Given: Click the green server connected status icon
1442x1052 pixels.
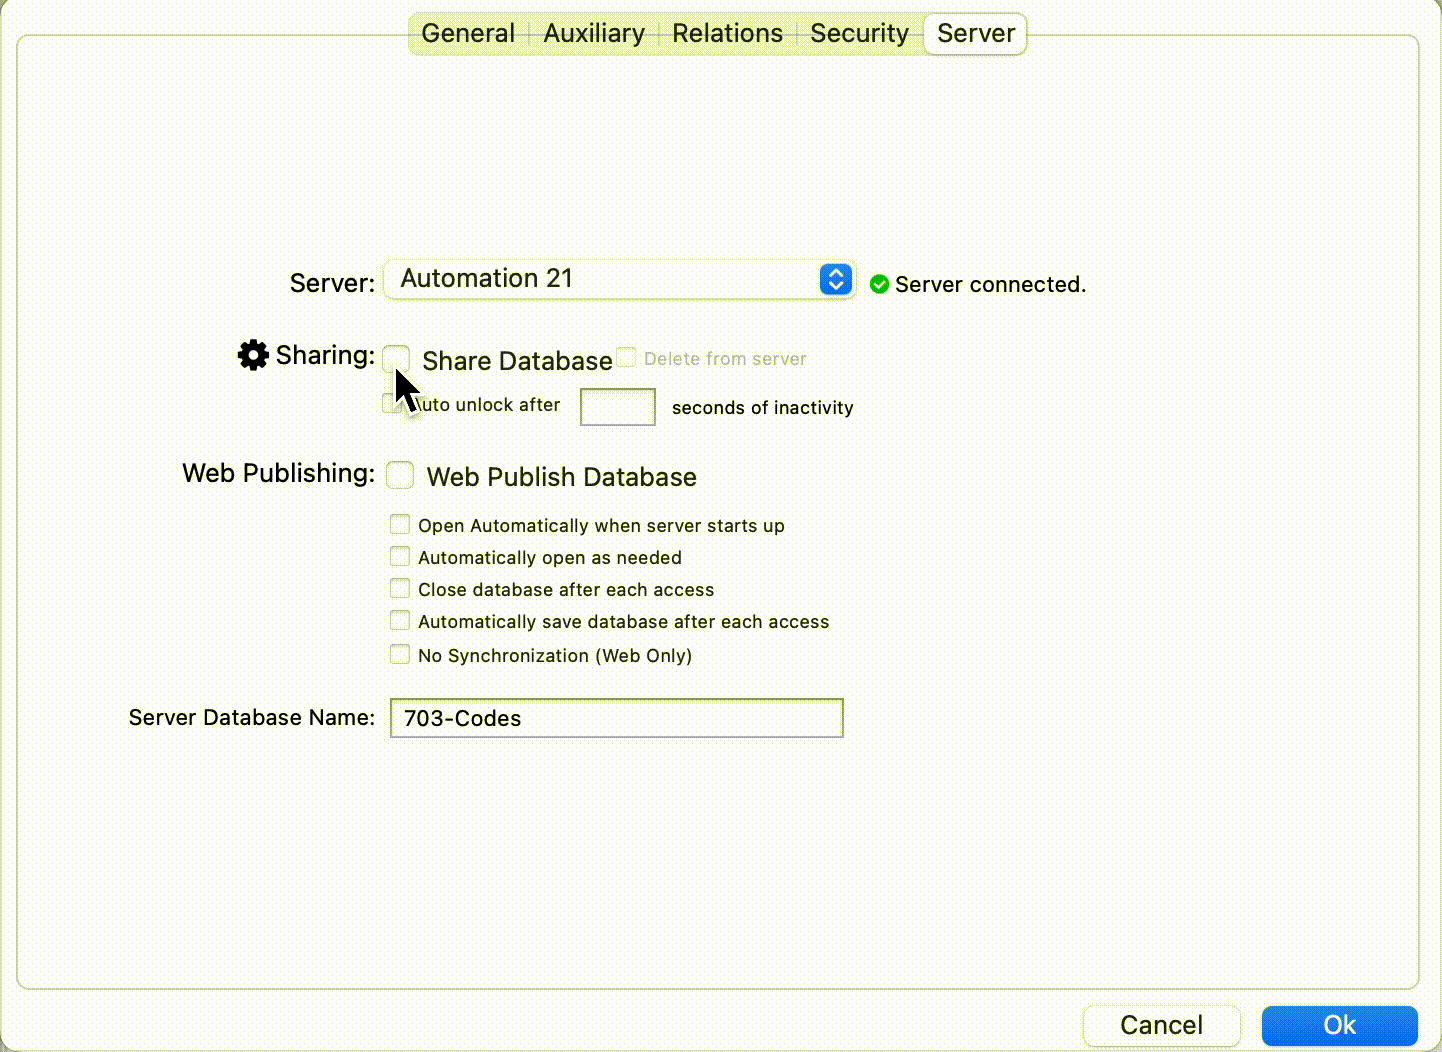Looking at the screenshot, I should coord(879,285).
